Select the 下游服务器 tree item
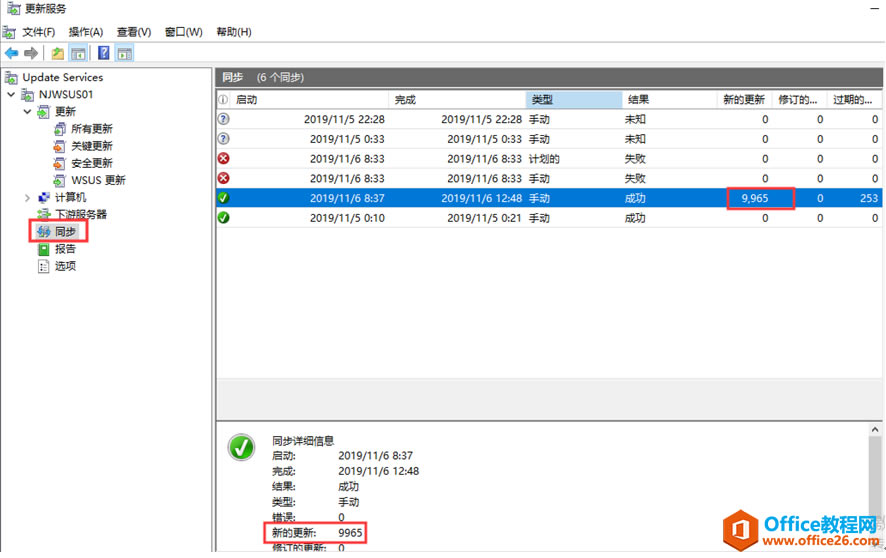The image size is (886, 558). point(81,215)
